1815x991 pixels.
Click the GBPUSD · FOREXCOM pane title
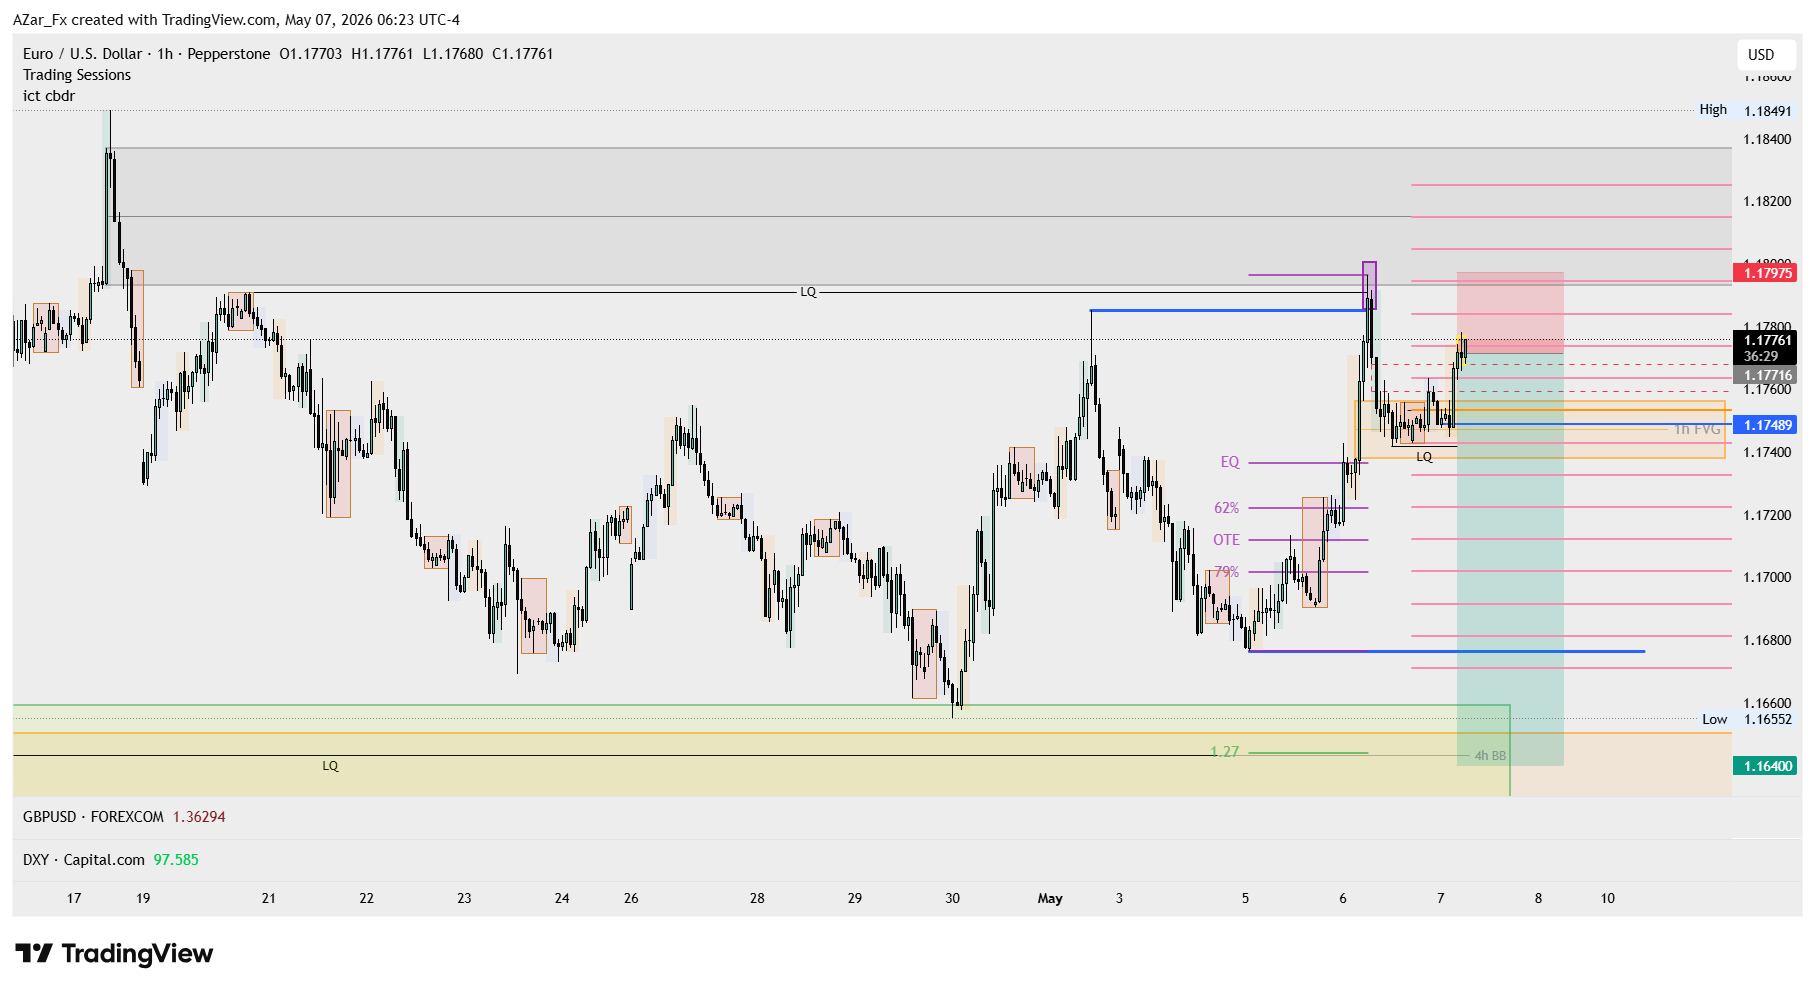[93, 817]
